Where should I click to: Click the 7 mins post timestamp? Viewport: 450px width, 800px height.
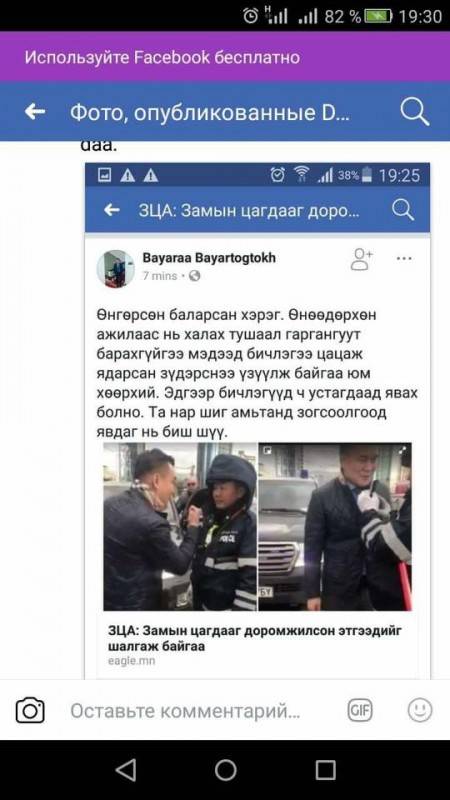coord(160,276)
